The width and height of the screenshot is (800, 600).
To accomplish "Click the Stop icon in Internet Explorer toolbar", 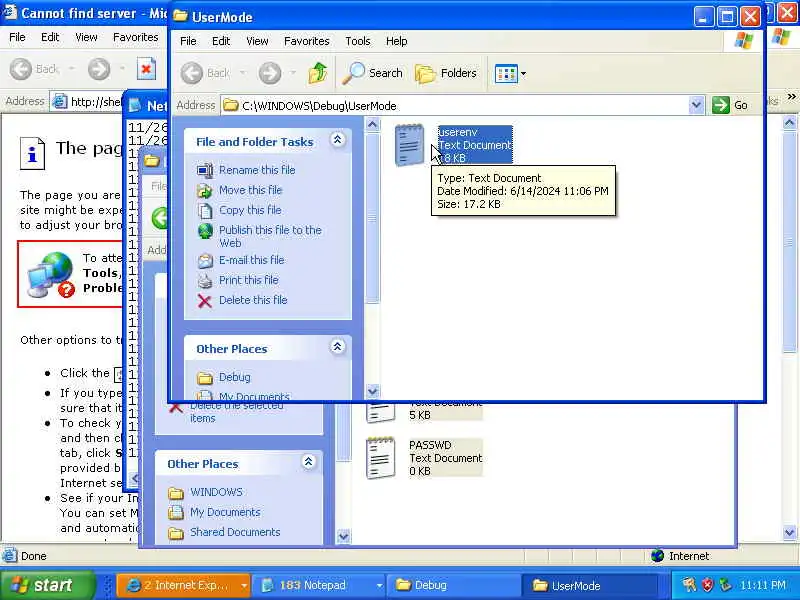I will [146, 69].
